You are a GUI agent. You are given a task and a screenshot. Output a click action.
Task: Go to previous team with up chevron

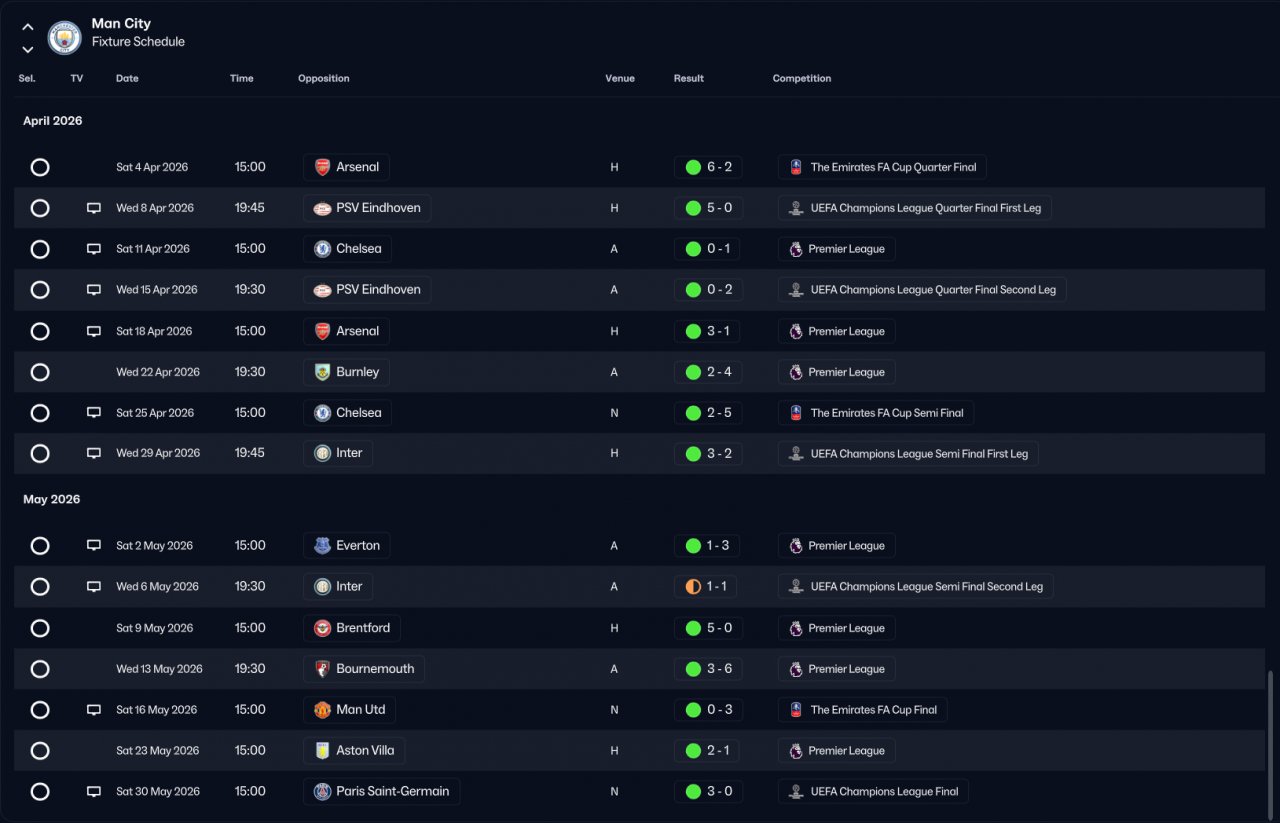click(27, 27)
